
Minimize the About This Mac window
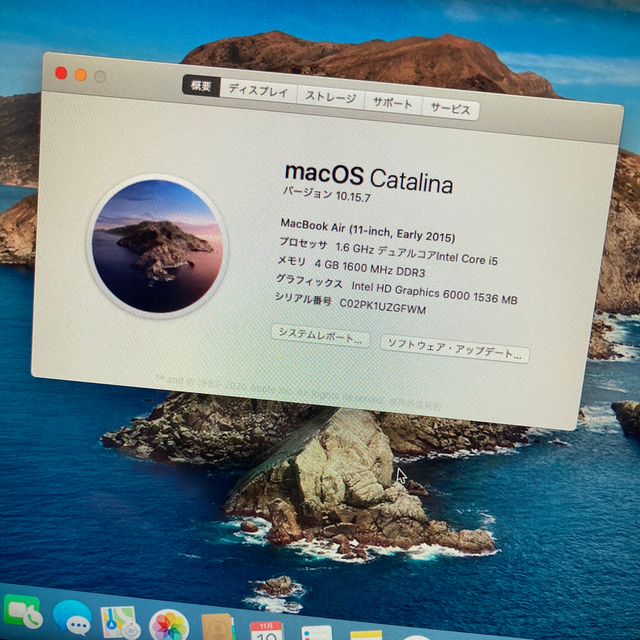click(81, 75)
